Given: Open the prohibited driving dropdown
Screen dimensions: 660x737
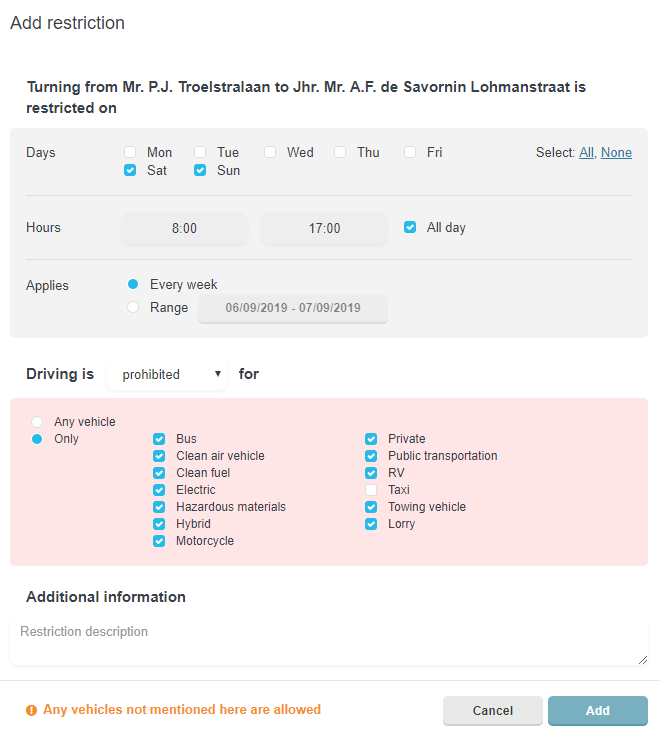Looking at the screenshot, I should click(168, 375).
